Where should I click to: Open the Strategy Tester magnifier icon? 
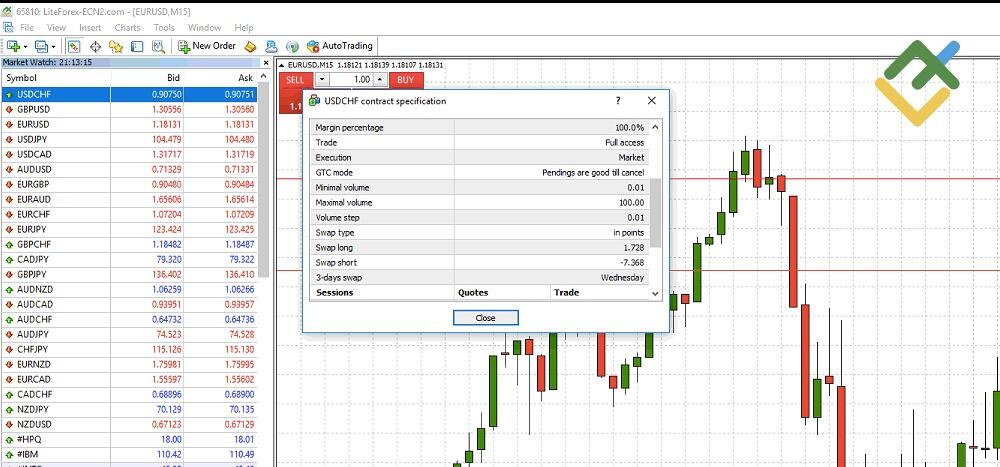tap(158, 46)
